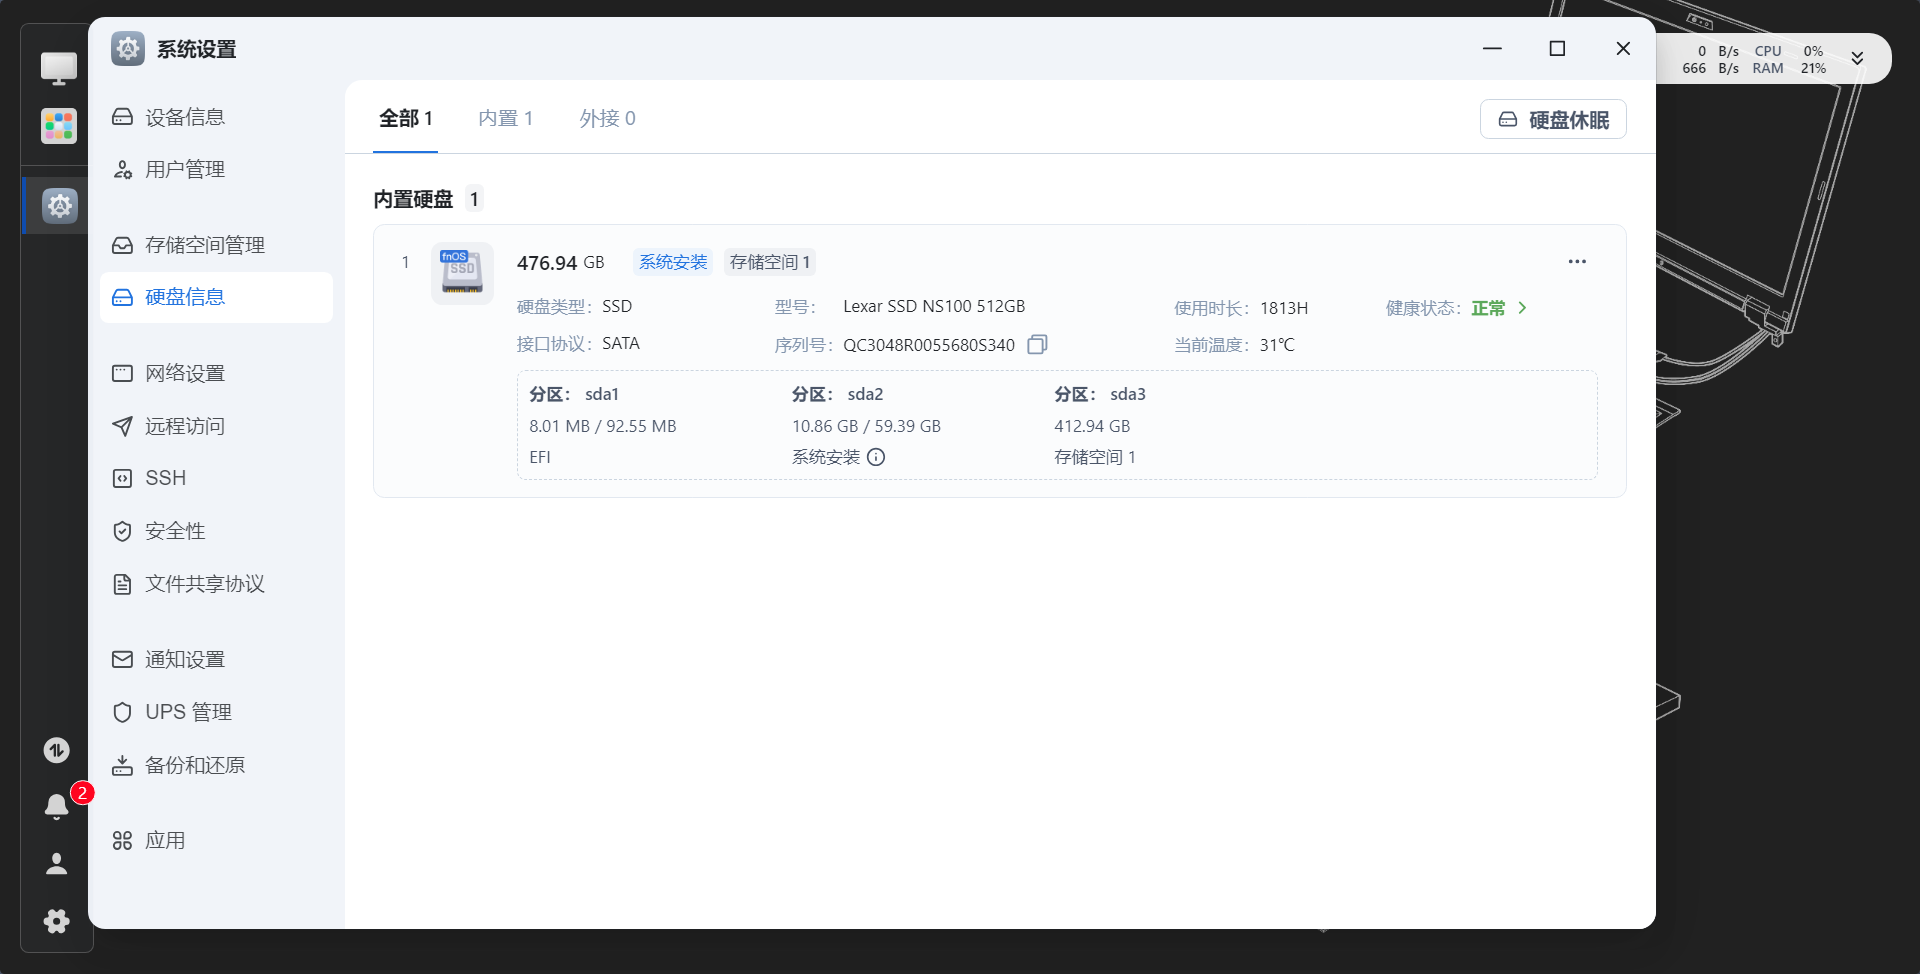Go to 网络设置 settings page
The image size is (1920, 974).
(x=185, y=373)
